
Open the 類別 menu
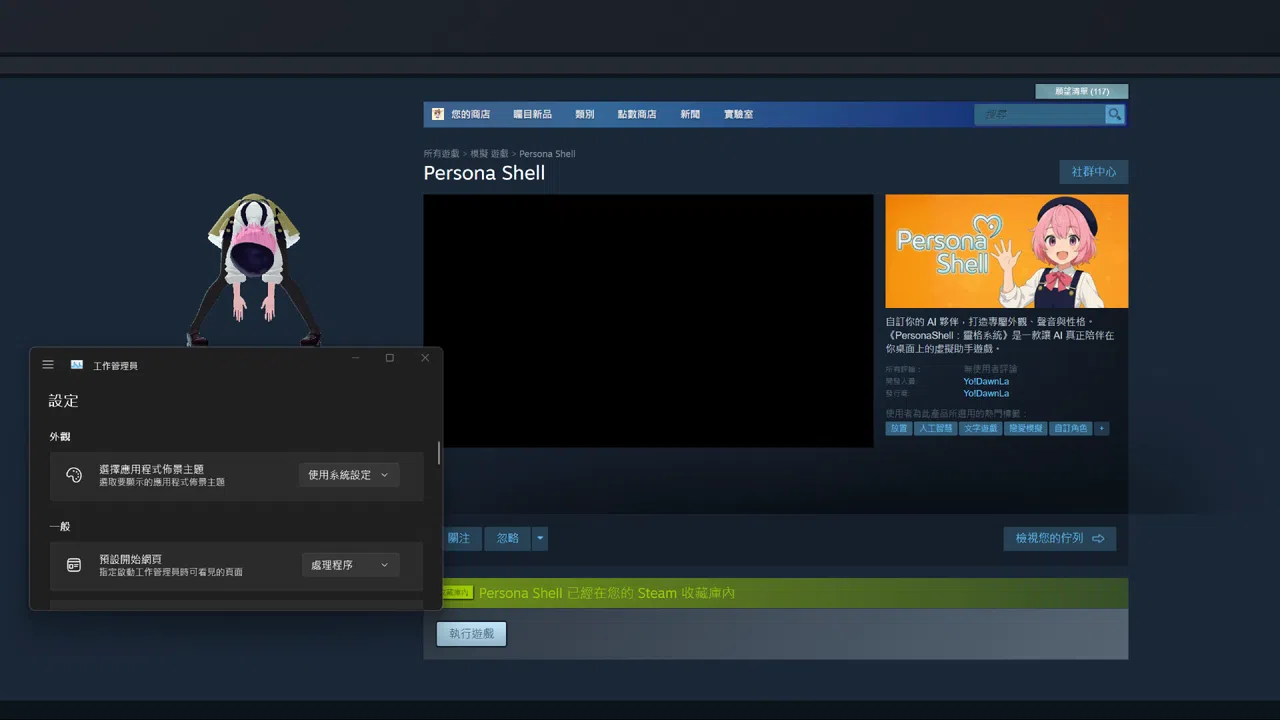pyautogui.click(x=584, y=114)
